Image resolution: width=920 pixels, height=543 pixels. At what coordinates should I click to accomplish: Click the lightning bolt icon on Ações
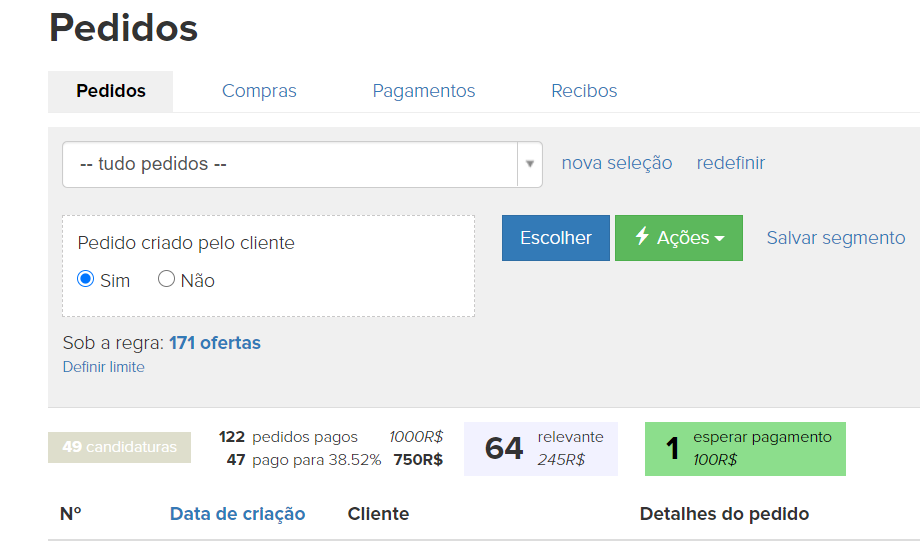[x=642, y=238]
